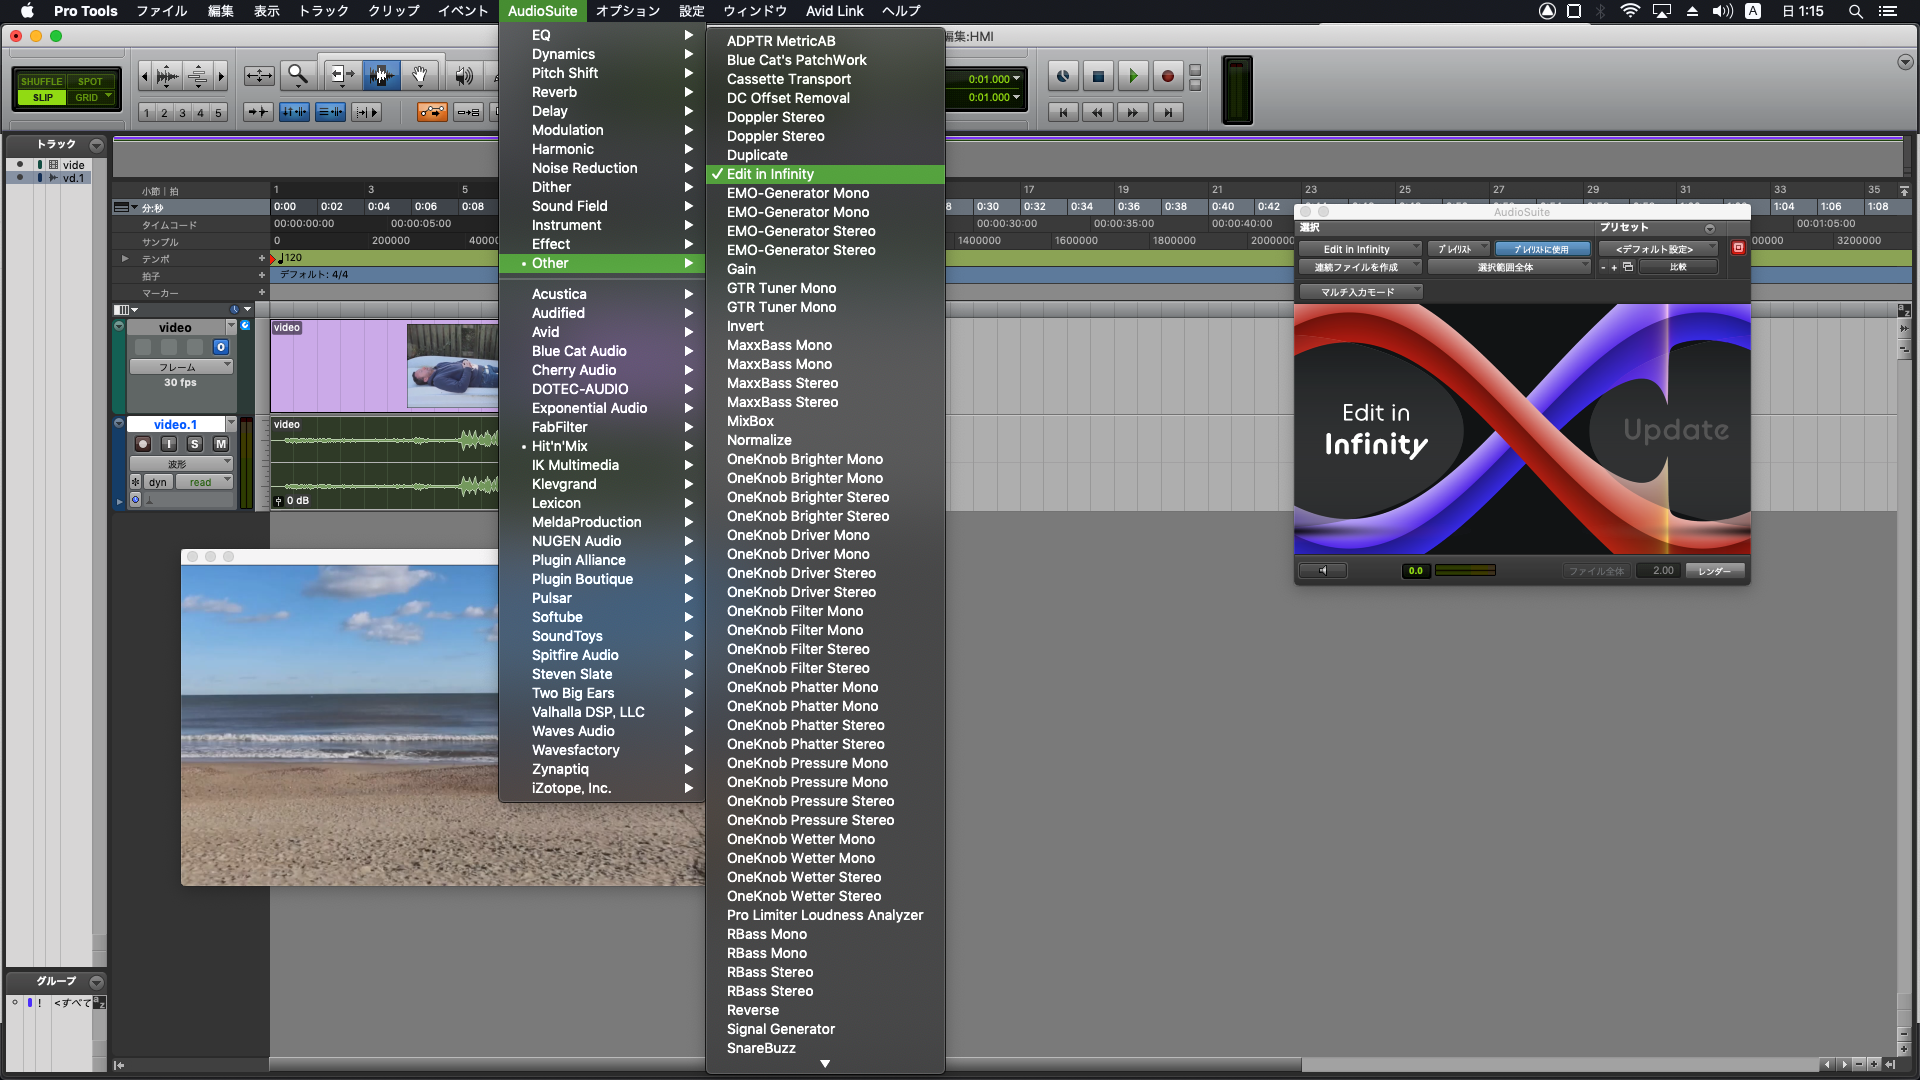The width and height of the screenshot is (1920, 1080).
Task: Toggle Link Track and Edit Selection
Action: click(x=330, y=112)
